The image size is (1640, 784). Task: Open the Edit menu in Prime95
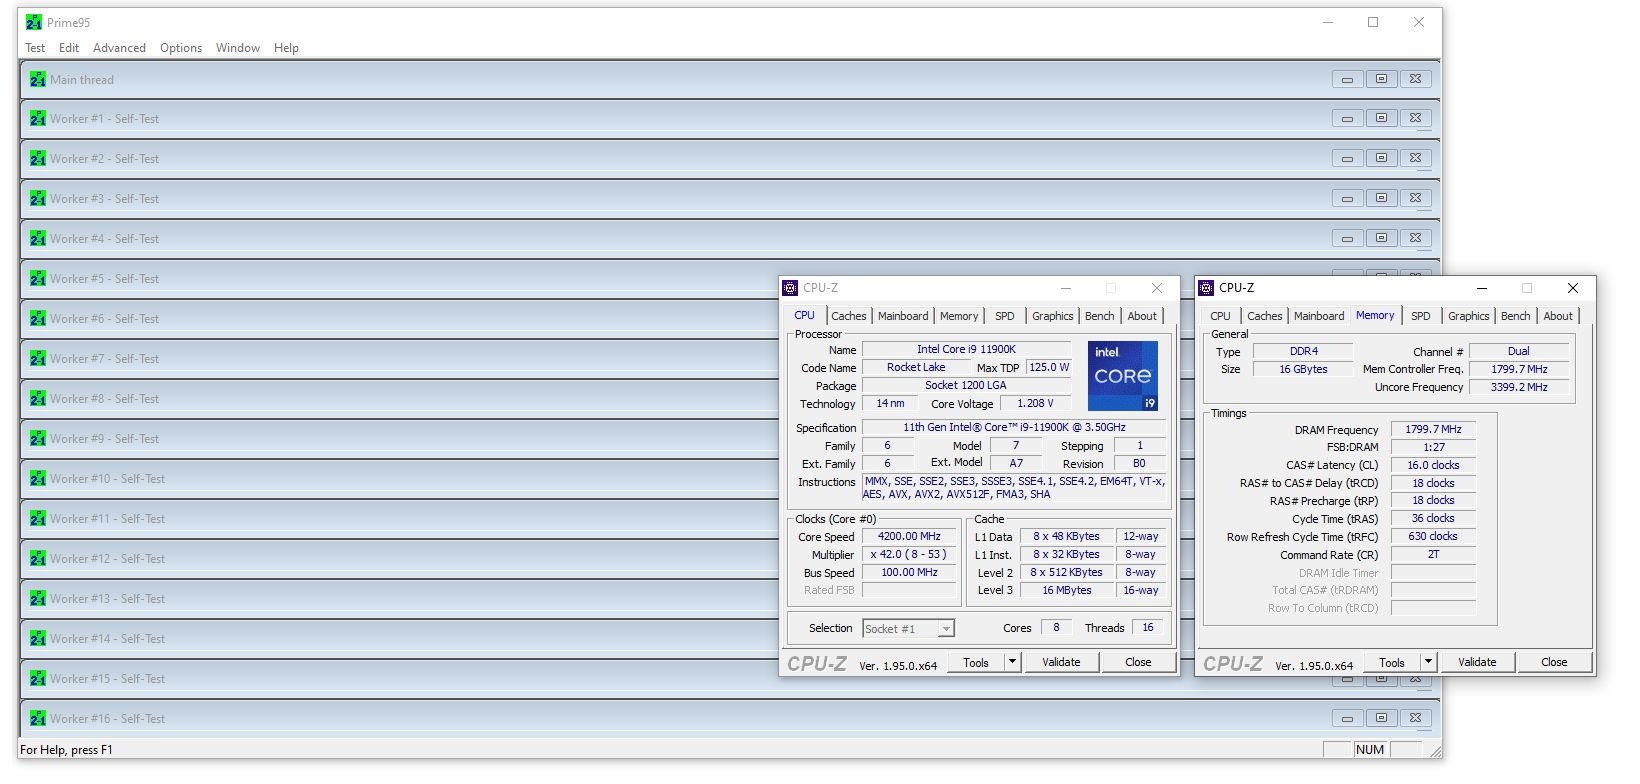pos(69,48)
